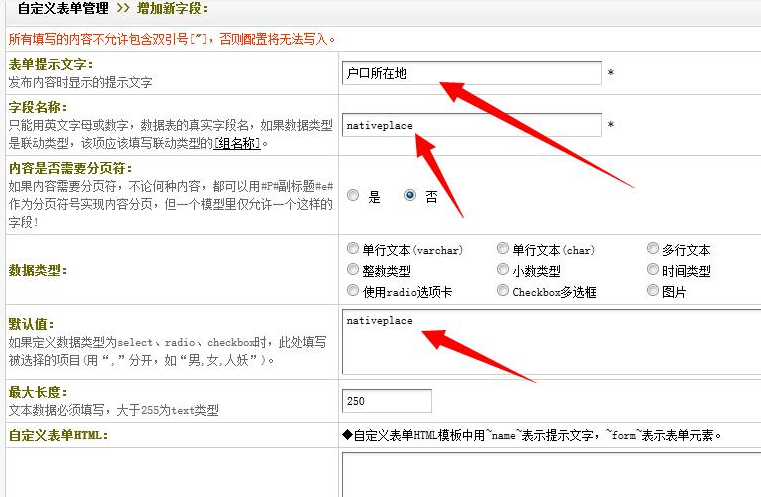This screenshot has height=497, width=761.
Task: Pick the 小数类型 data type
Action: [x=503, y=270]
